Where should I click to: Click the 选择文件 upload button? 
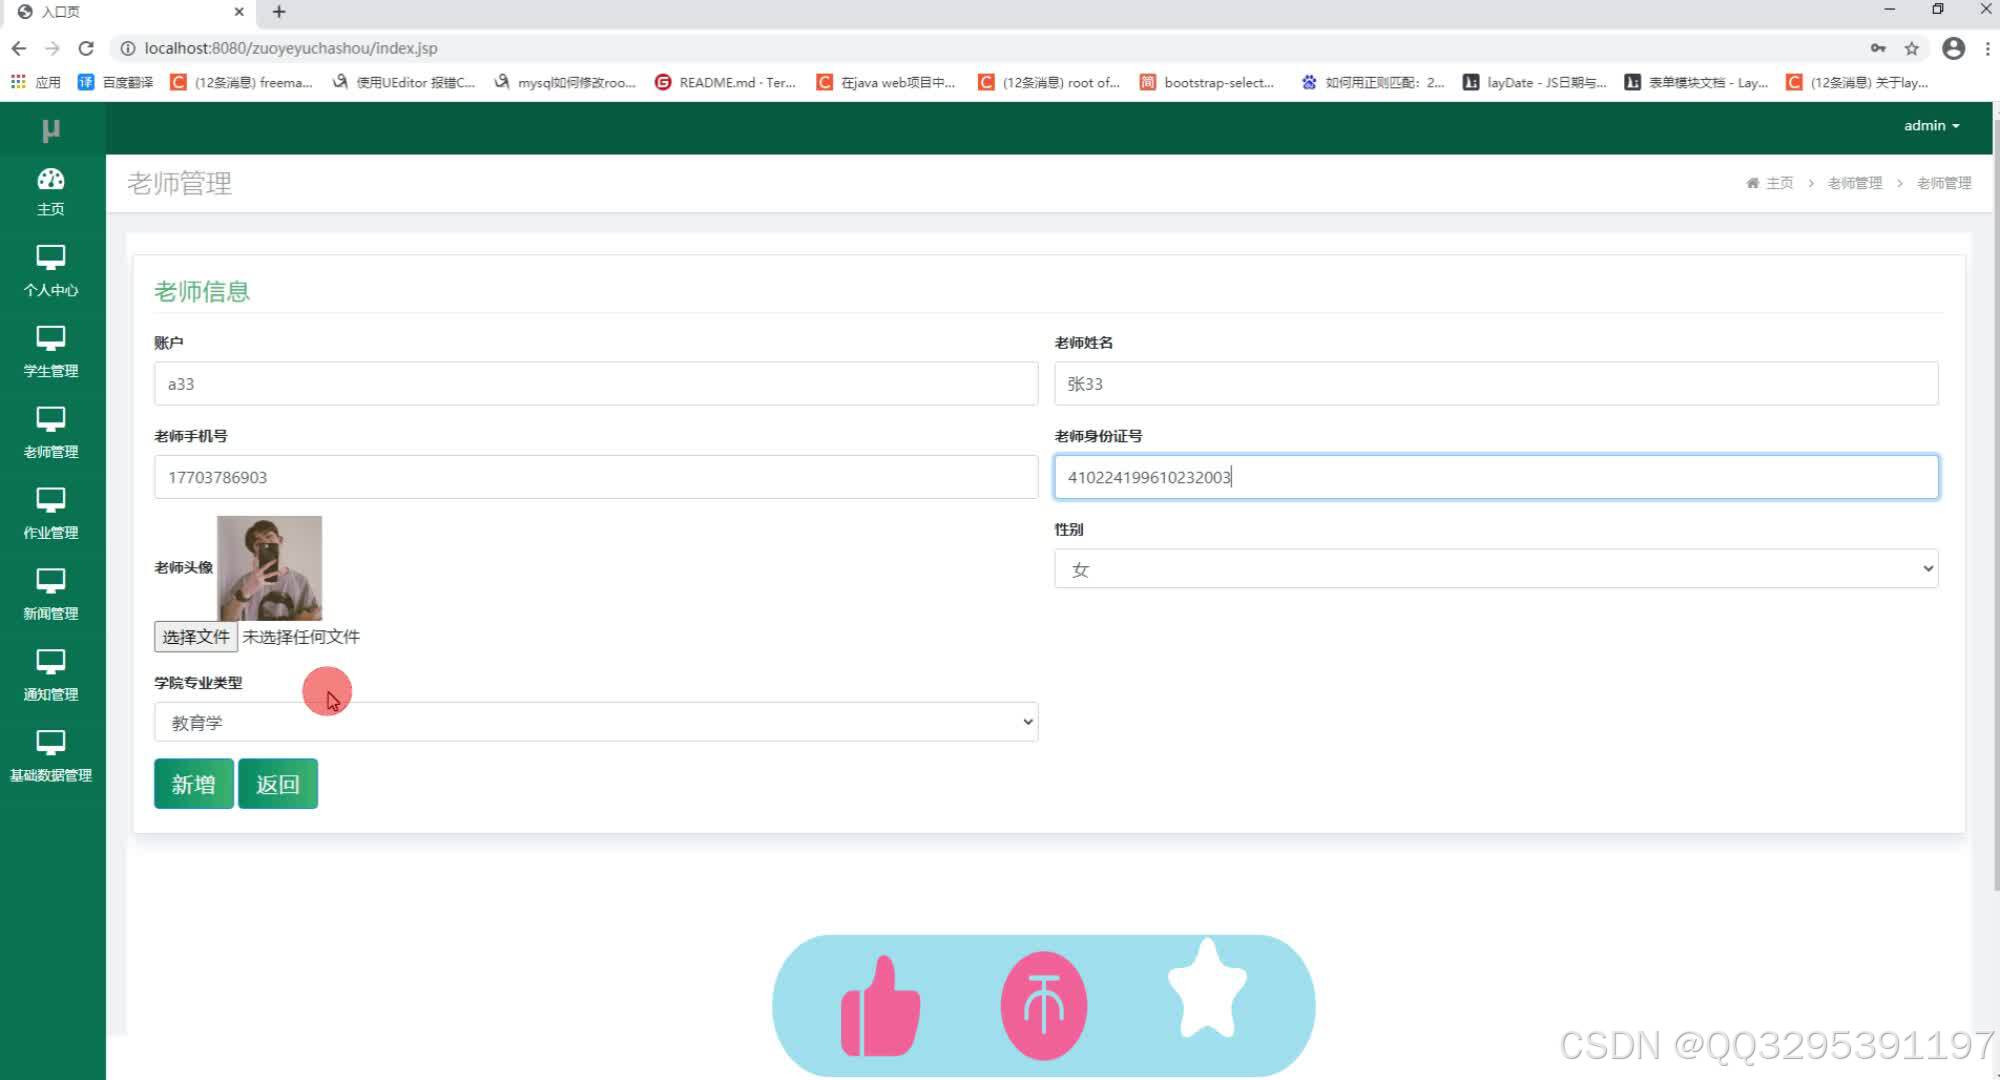(x=196, y=637)
